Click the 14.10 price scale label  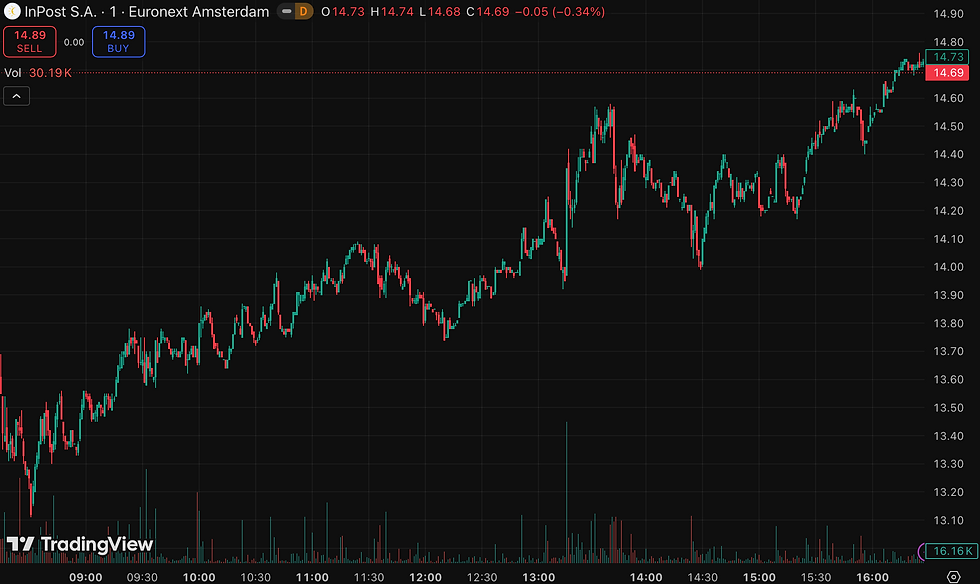click(x=948, y=239)
